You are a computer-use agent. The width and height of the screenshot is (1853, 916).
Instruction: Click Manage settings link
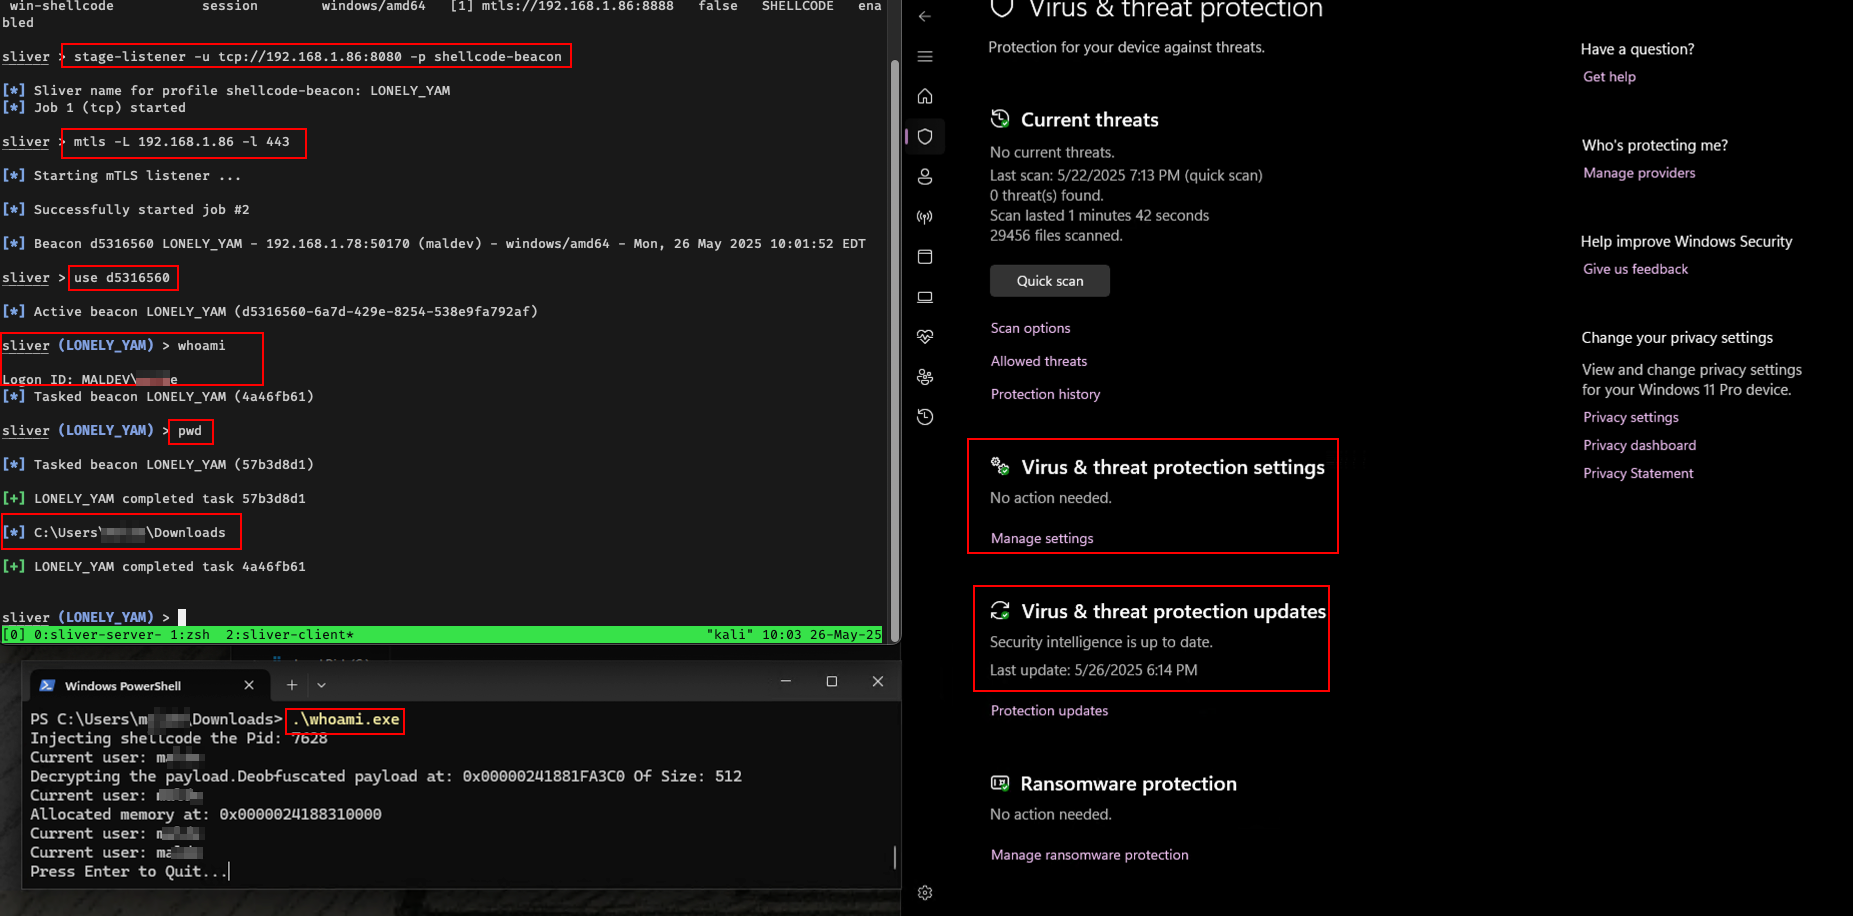pyautogui.click(x=1042, y=538)
